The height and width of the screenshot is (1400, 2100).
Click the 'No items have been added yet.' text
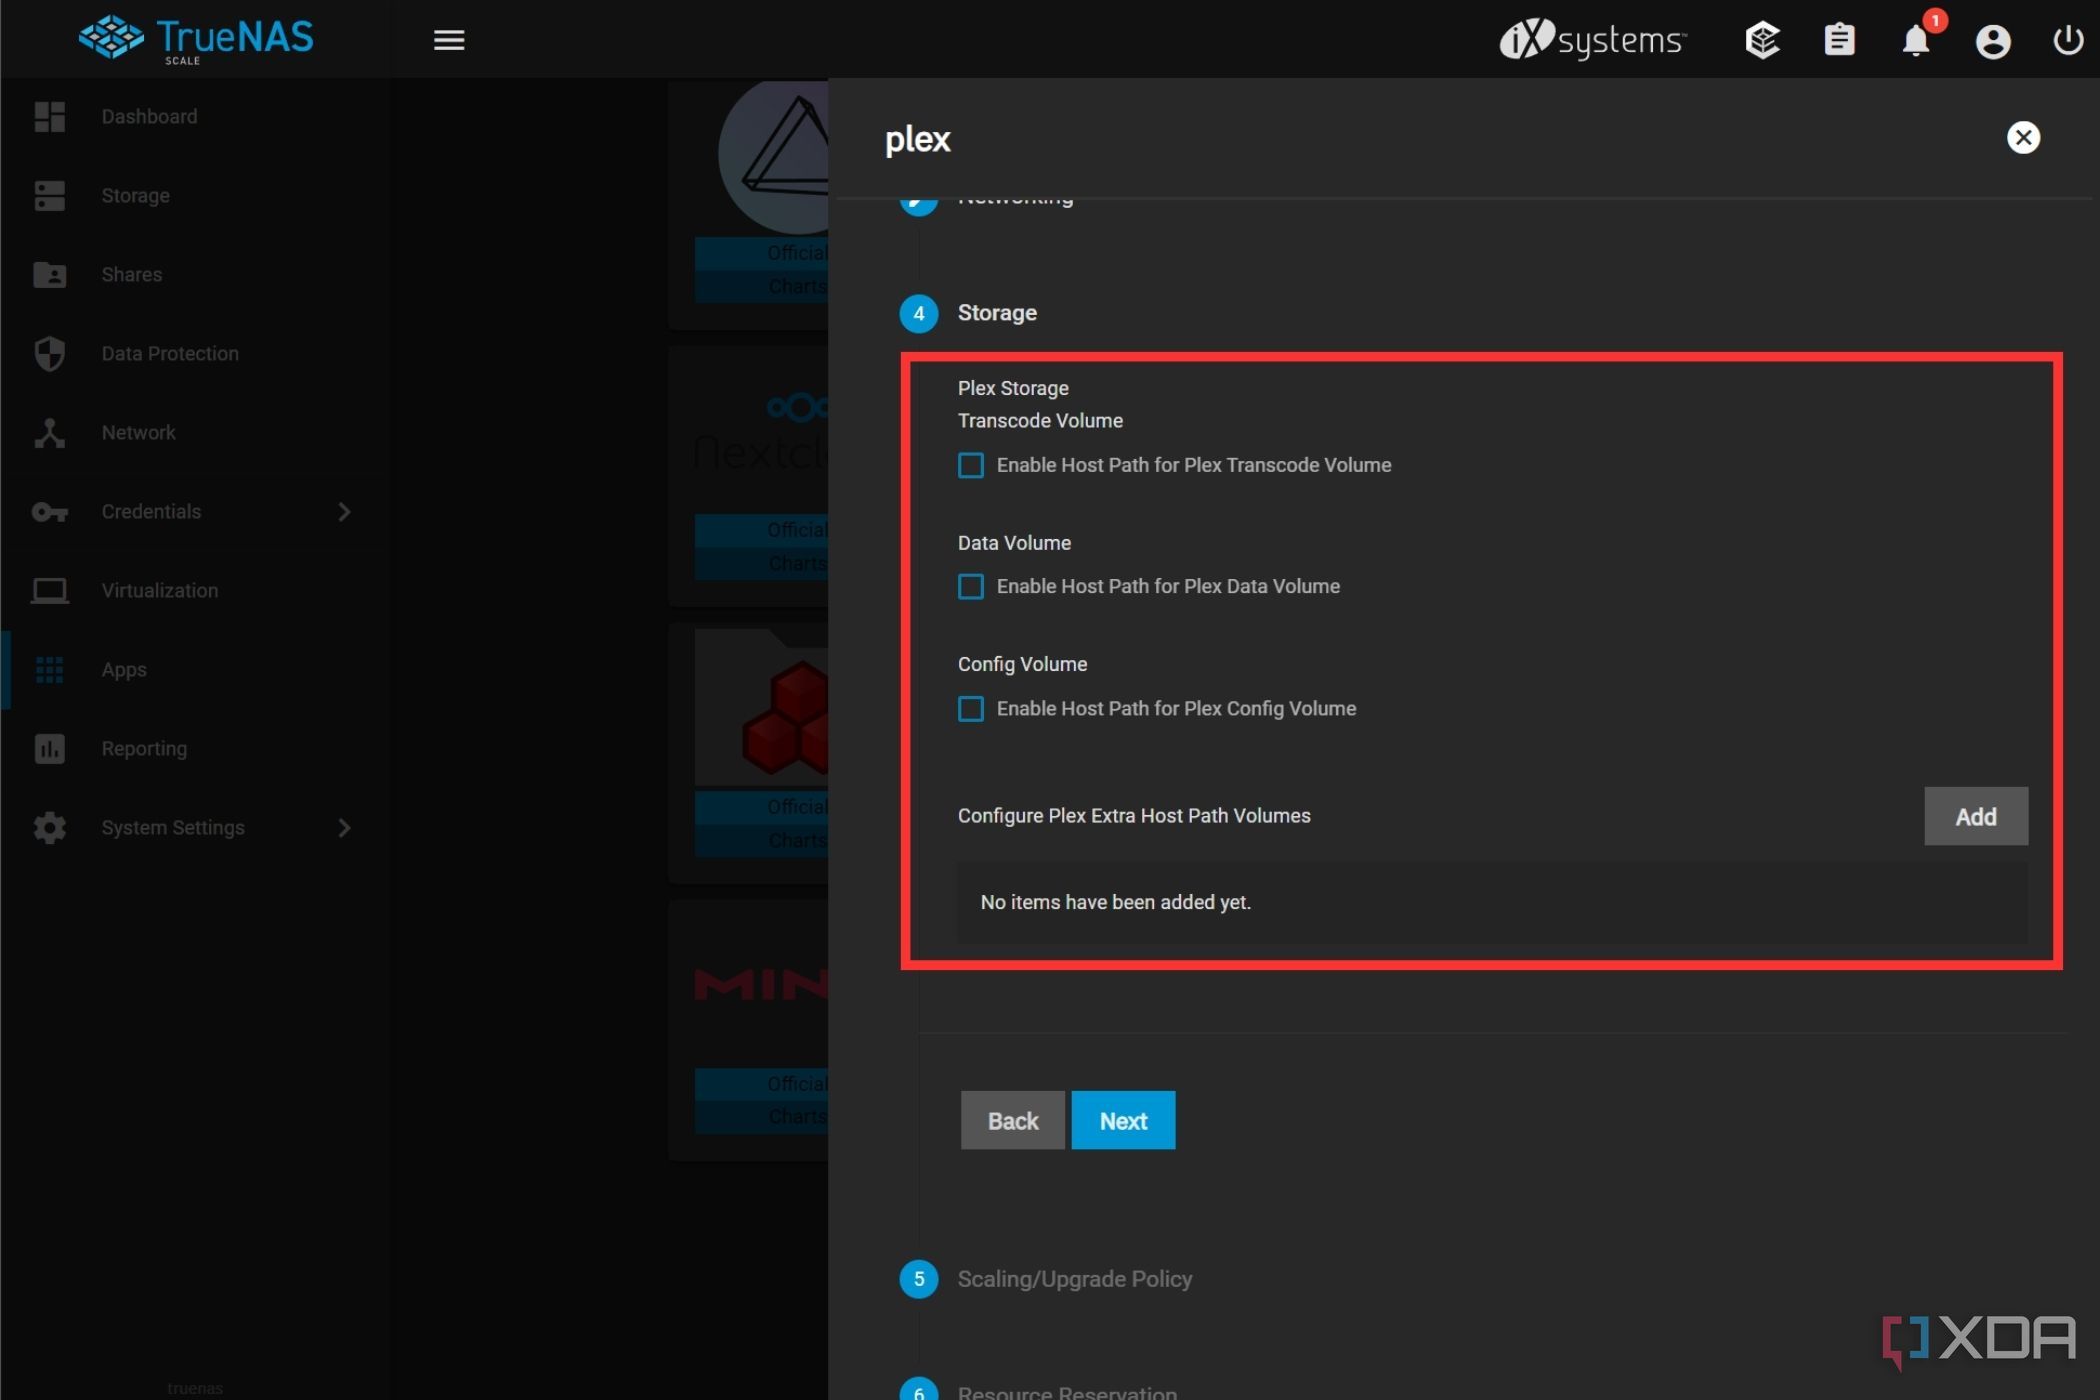tap(1115, 902)
